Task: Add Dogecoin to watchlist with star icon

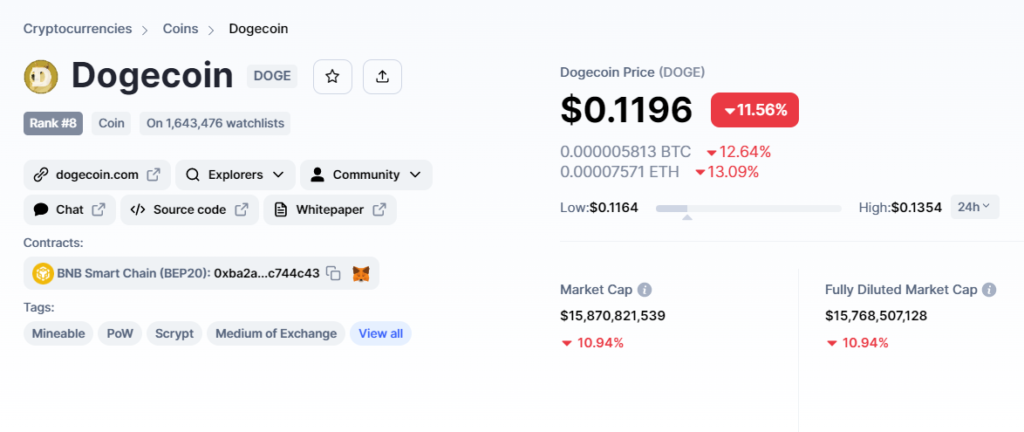Action: (x=332, y=77)
